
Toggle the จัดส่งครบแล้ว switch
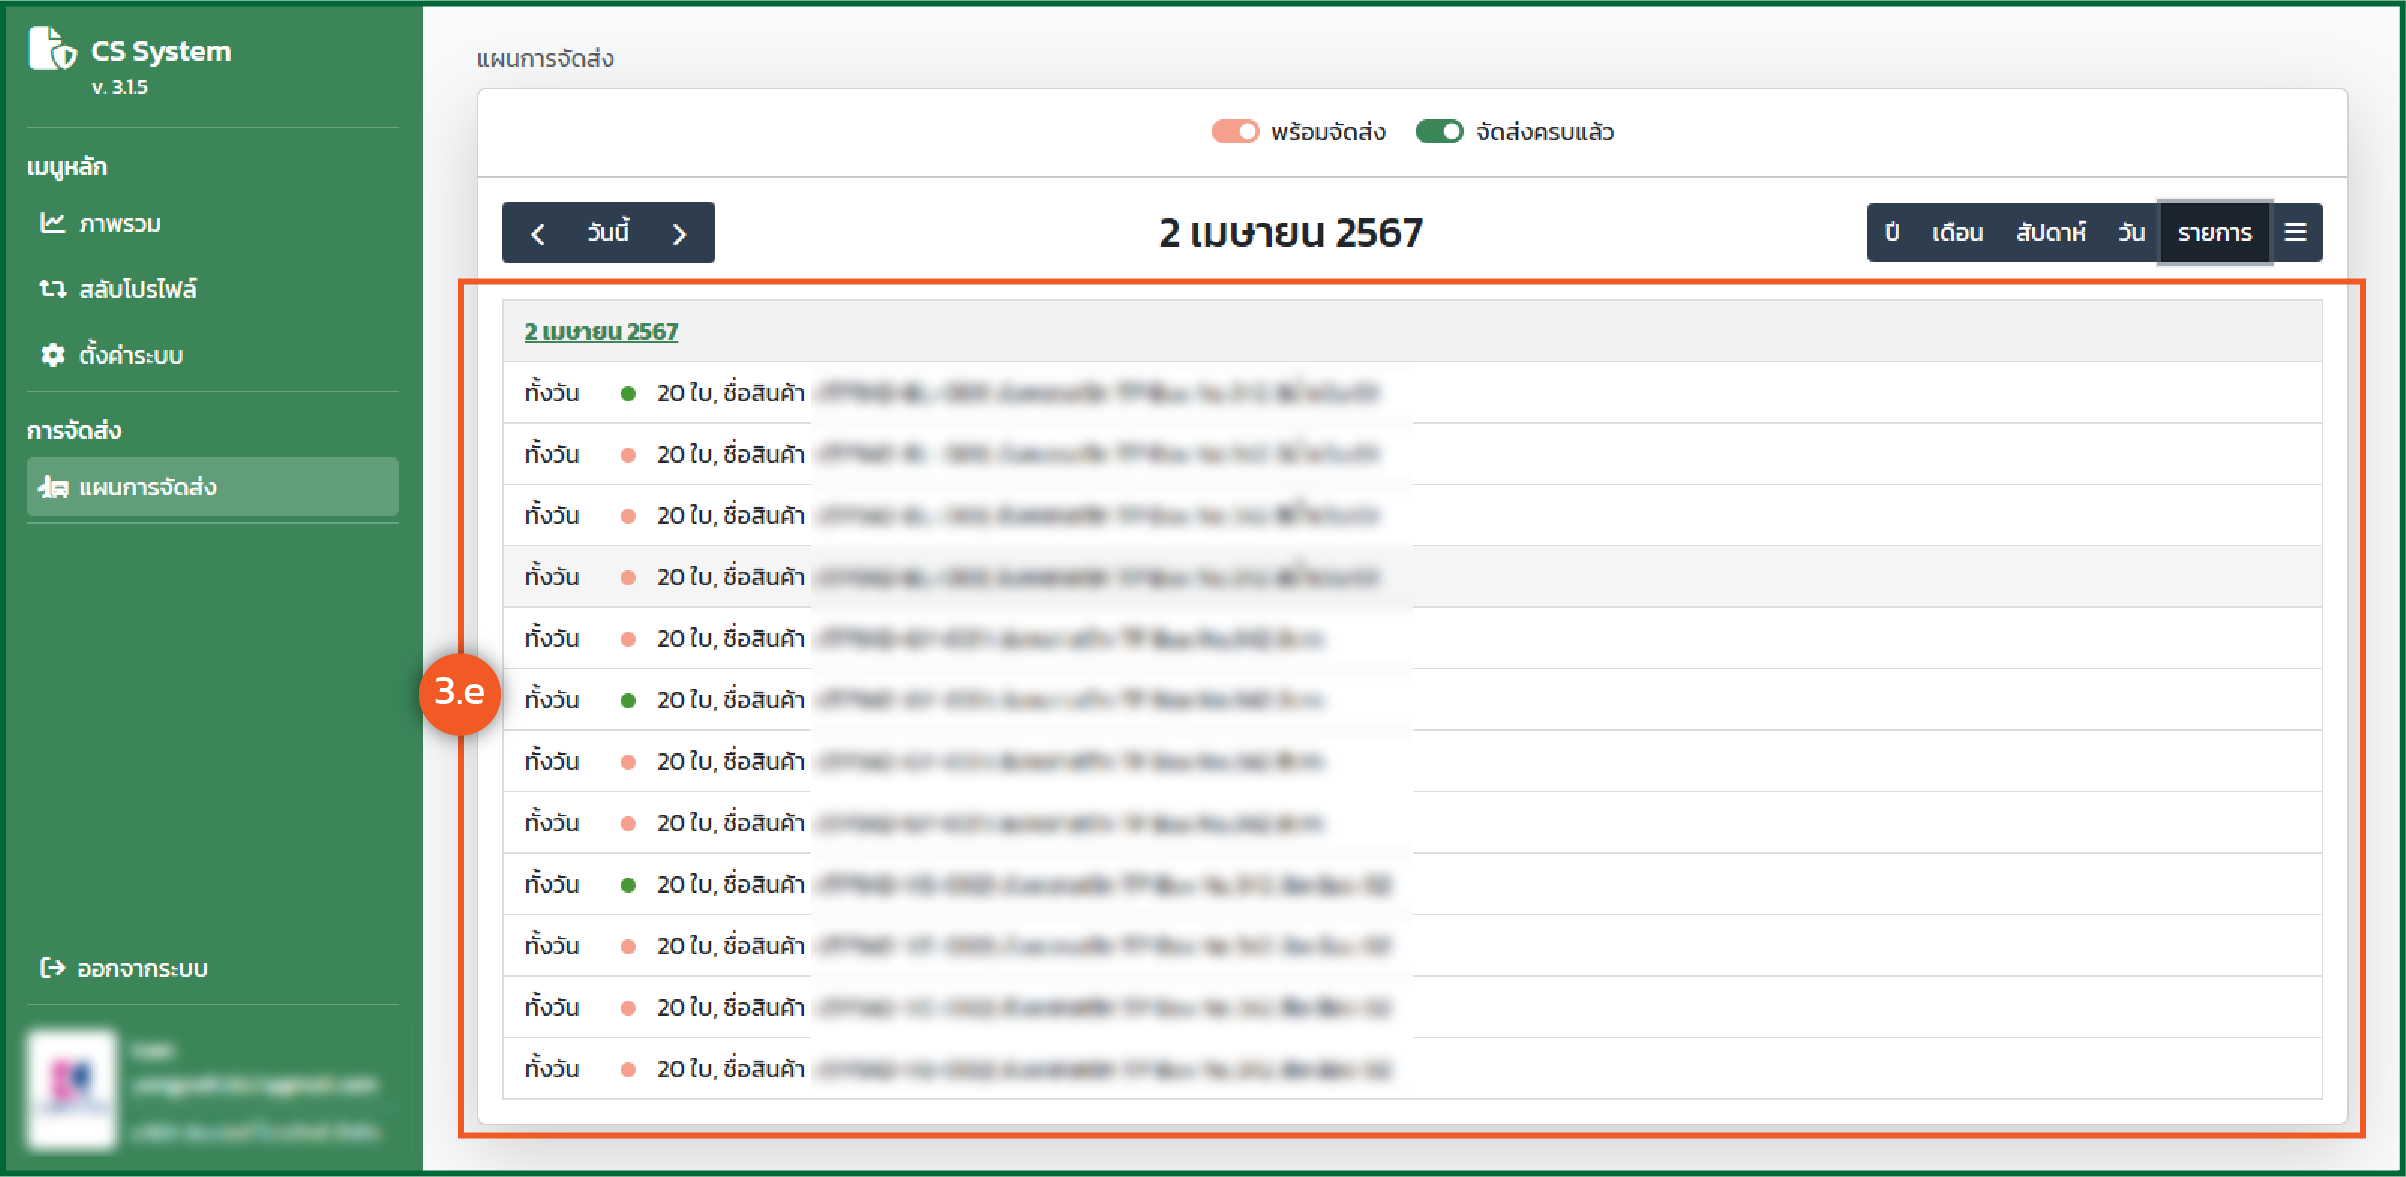pyautogui.click(x=1439, y=132)
